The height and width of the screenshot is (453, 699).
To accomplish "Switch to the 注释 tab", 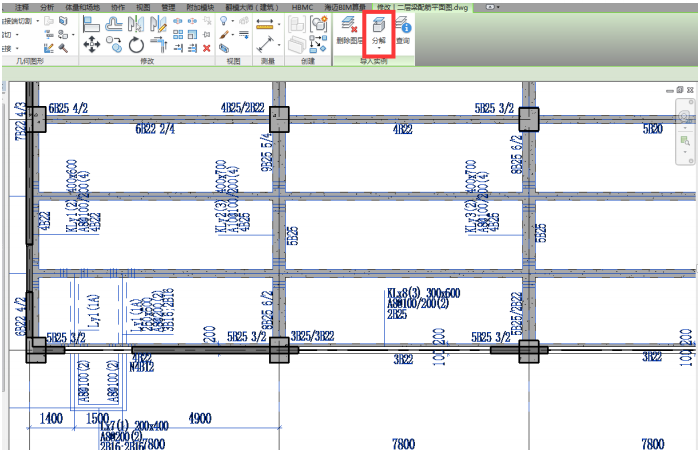I will click(x=22, y=7).
